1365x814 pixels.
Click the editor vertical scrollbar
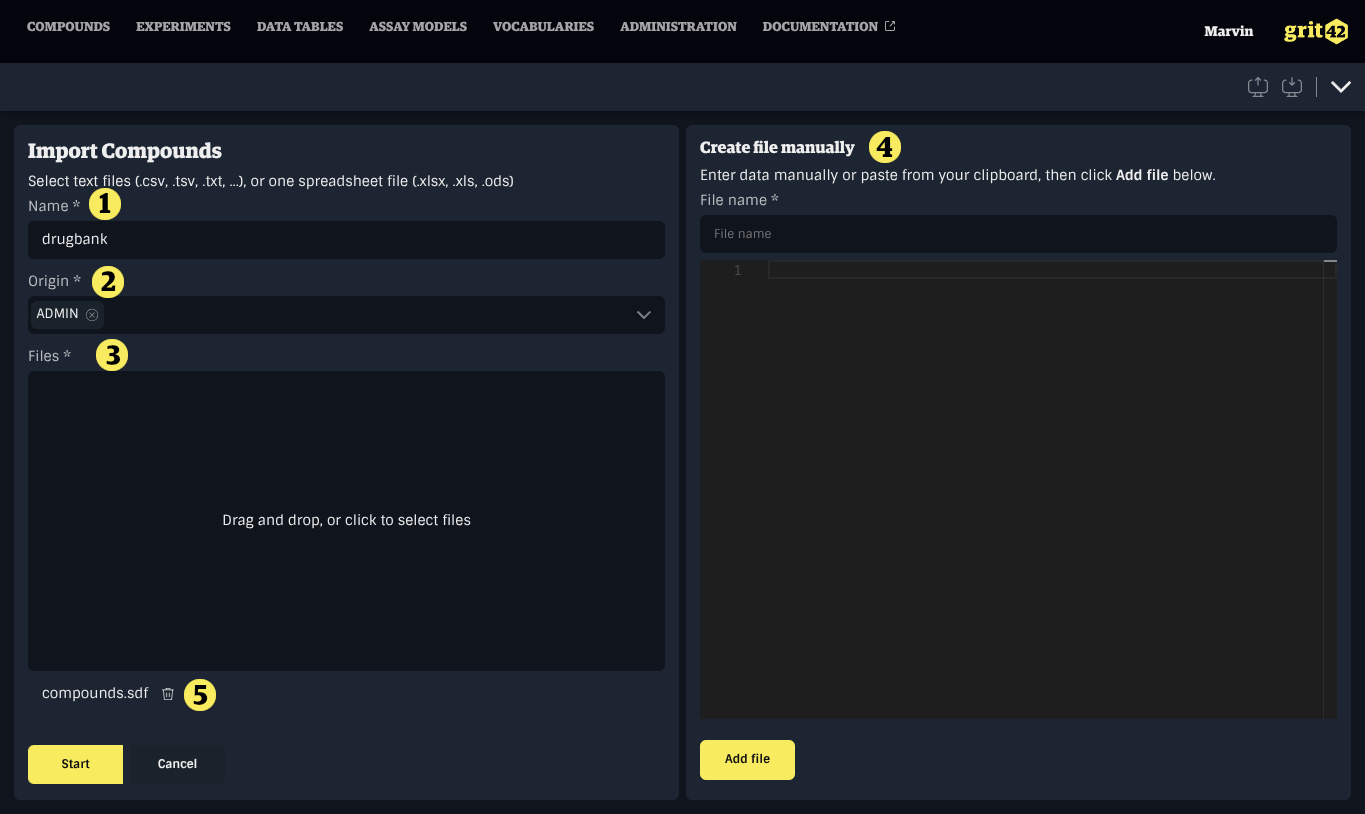(x=1330, y=490)
